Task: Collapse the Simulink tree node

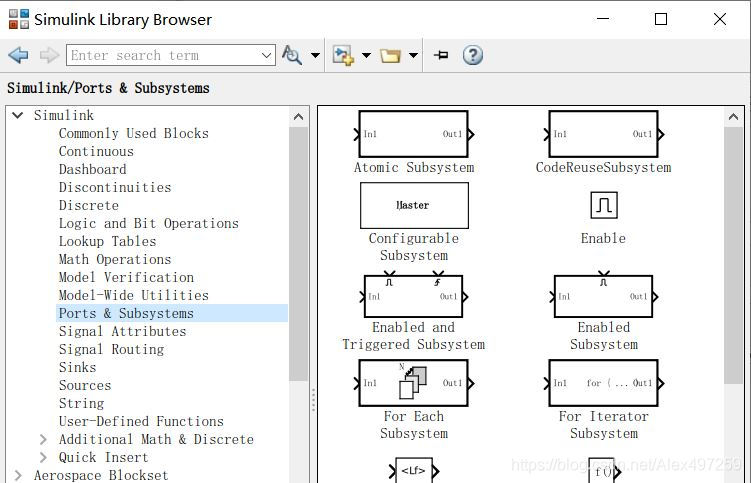Action: [x=18, y=115]
